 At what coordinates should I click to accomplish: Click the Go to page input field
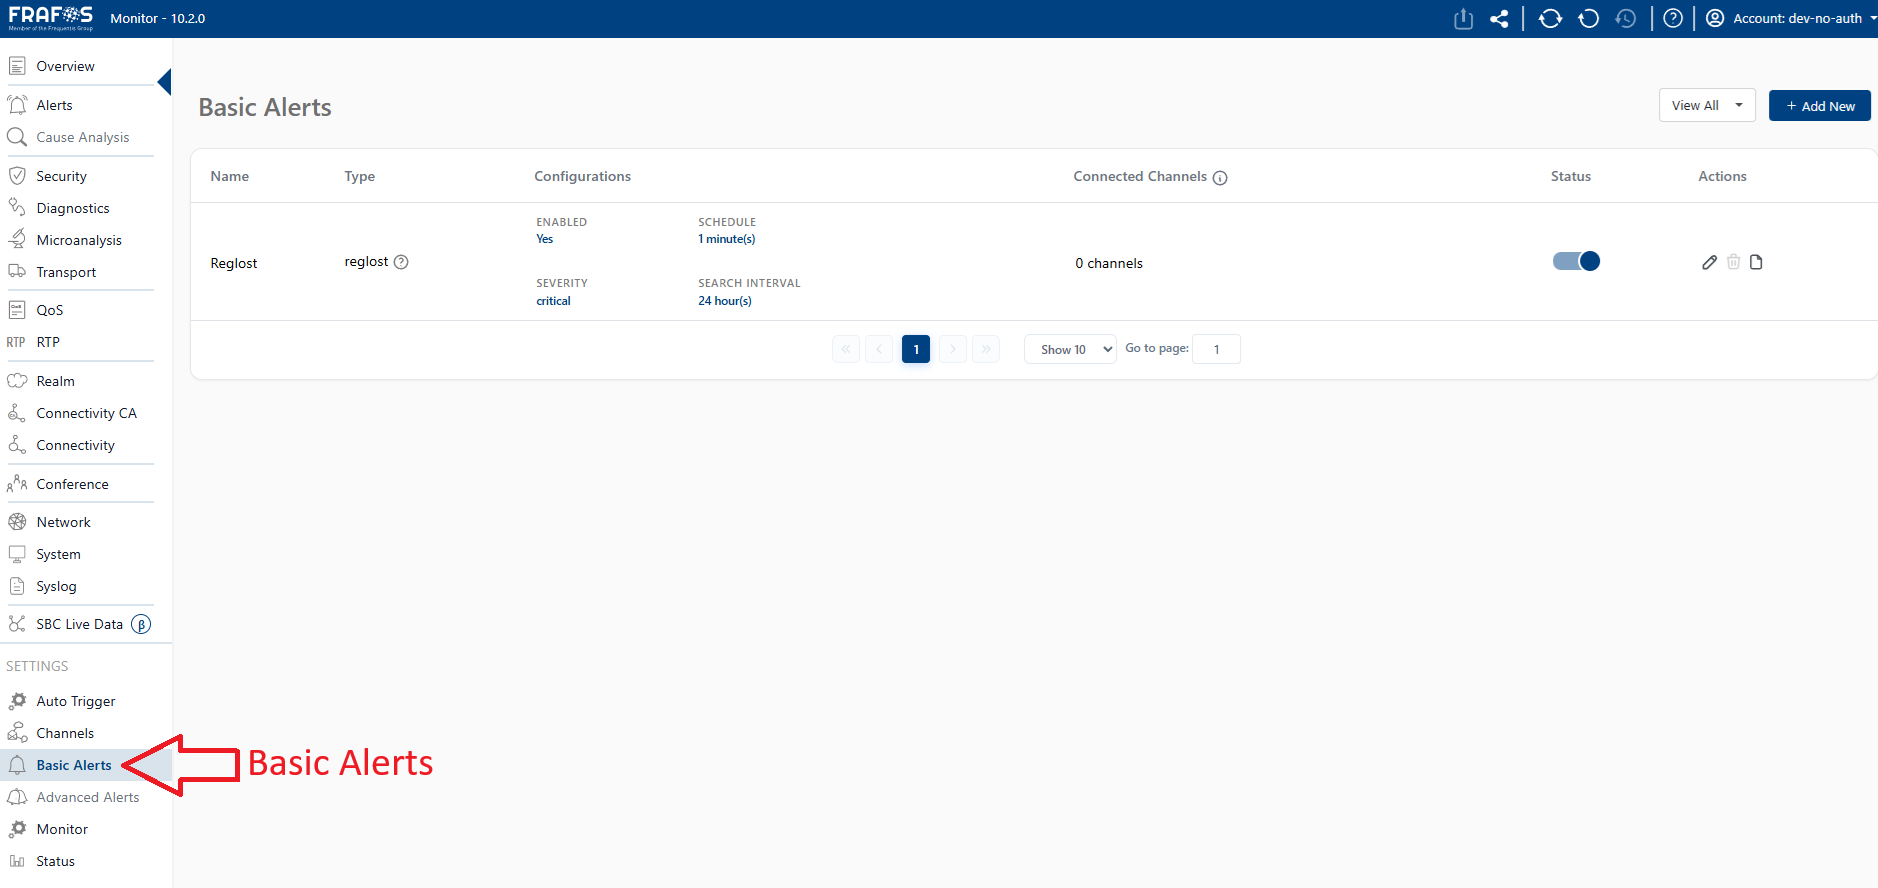(x=1217, y=349)
